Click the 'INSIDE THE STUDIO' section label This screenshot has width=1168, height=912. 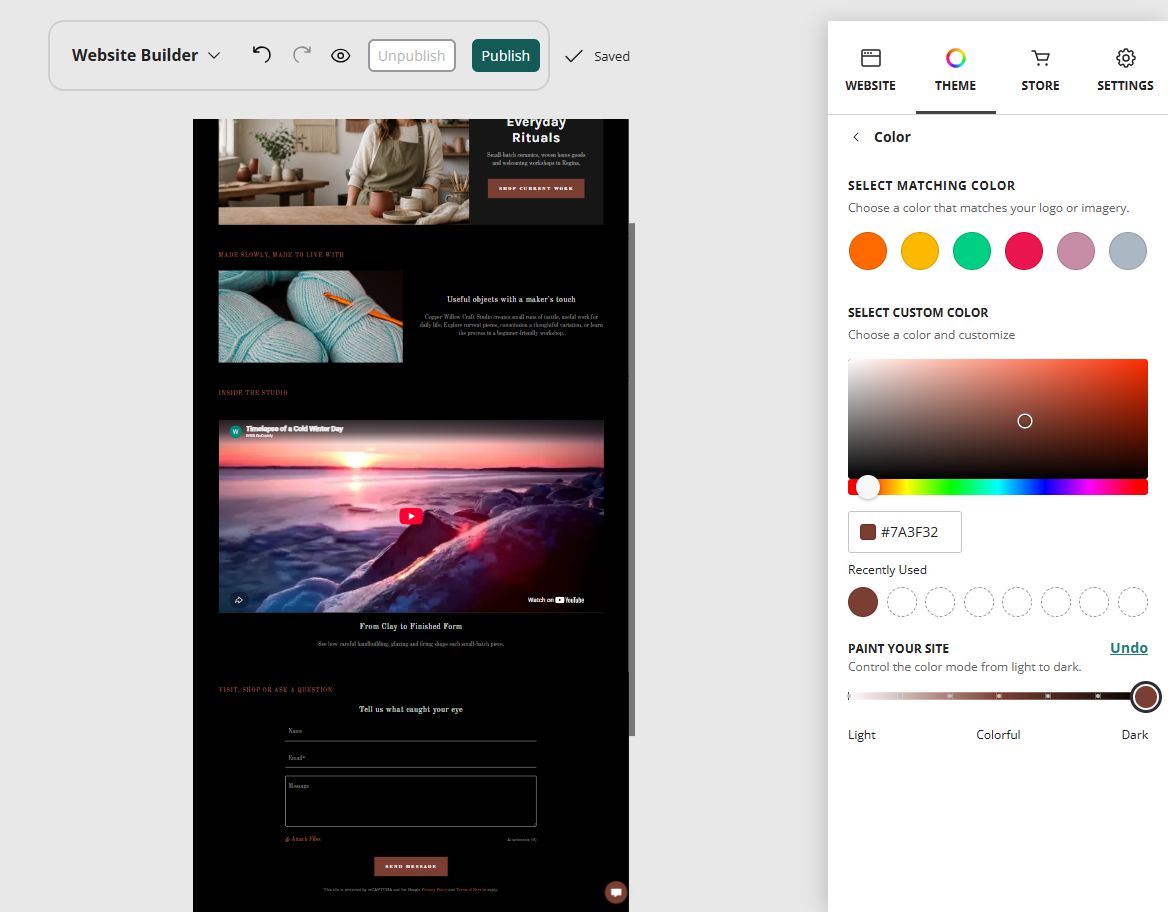pos(253,393)
